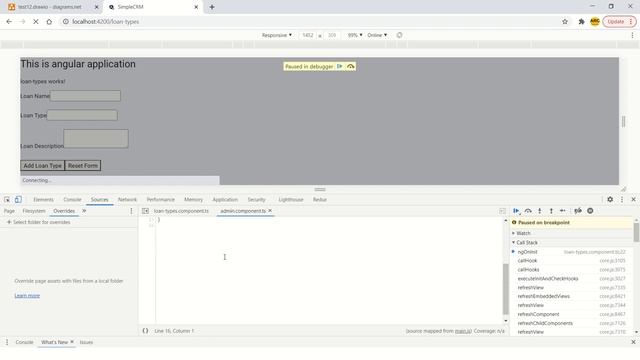640x360 pixels.
Task: Click the Loan Description text area
Action: point(96,139)
